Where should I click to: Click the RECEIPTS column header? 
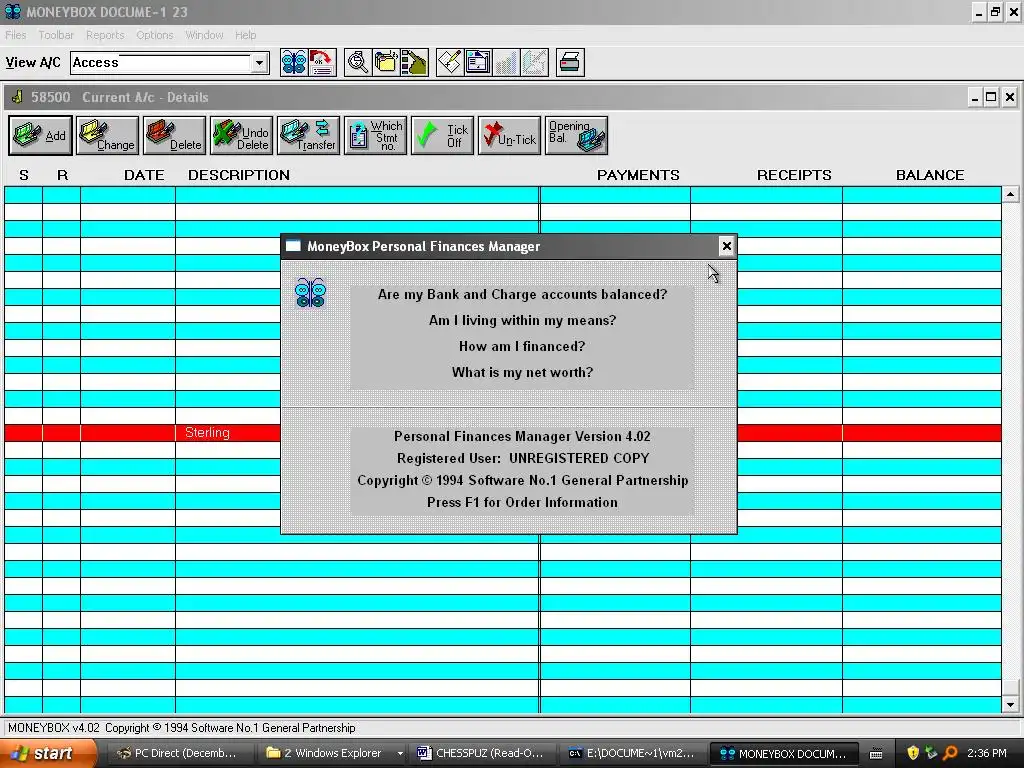pos(794,175)
